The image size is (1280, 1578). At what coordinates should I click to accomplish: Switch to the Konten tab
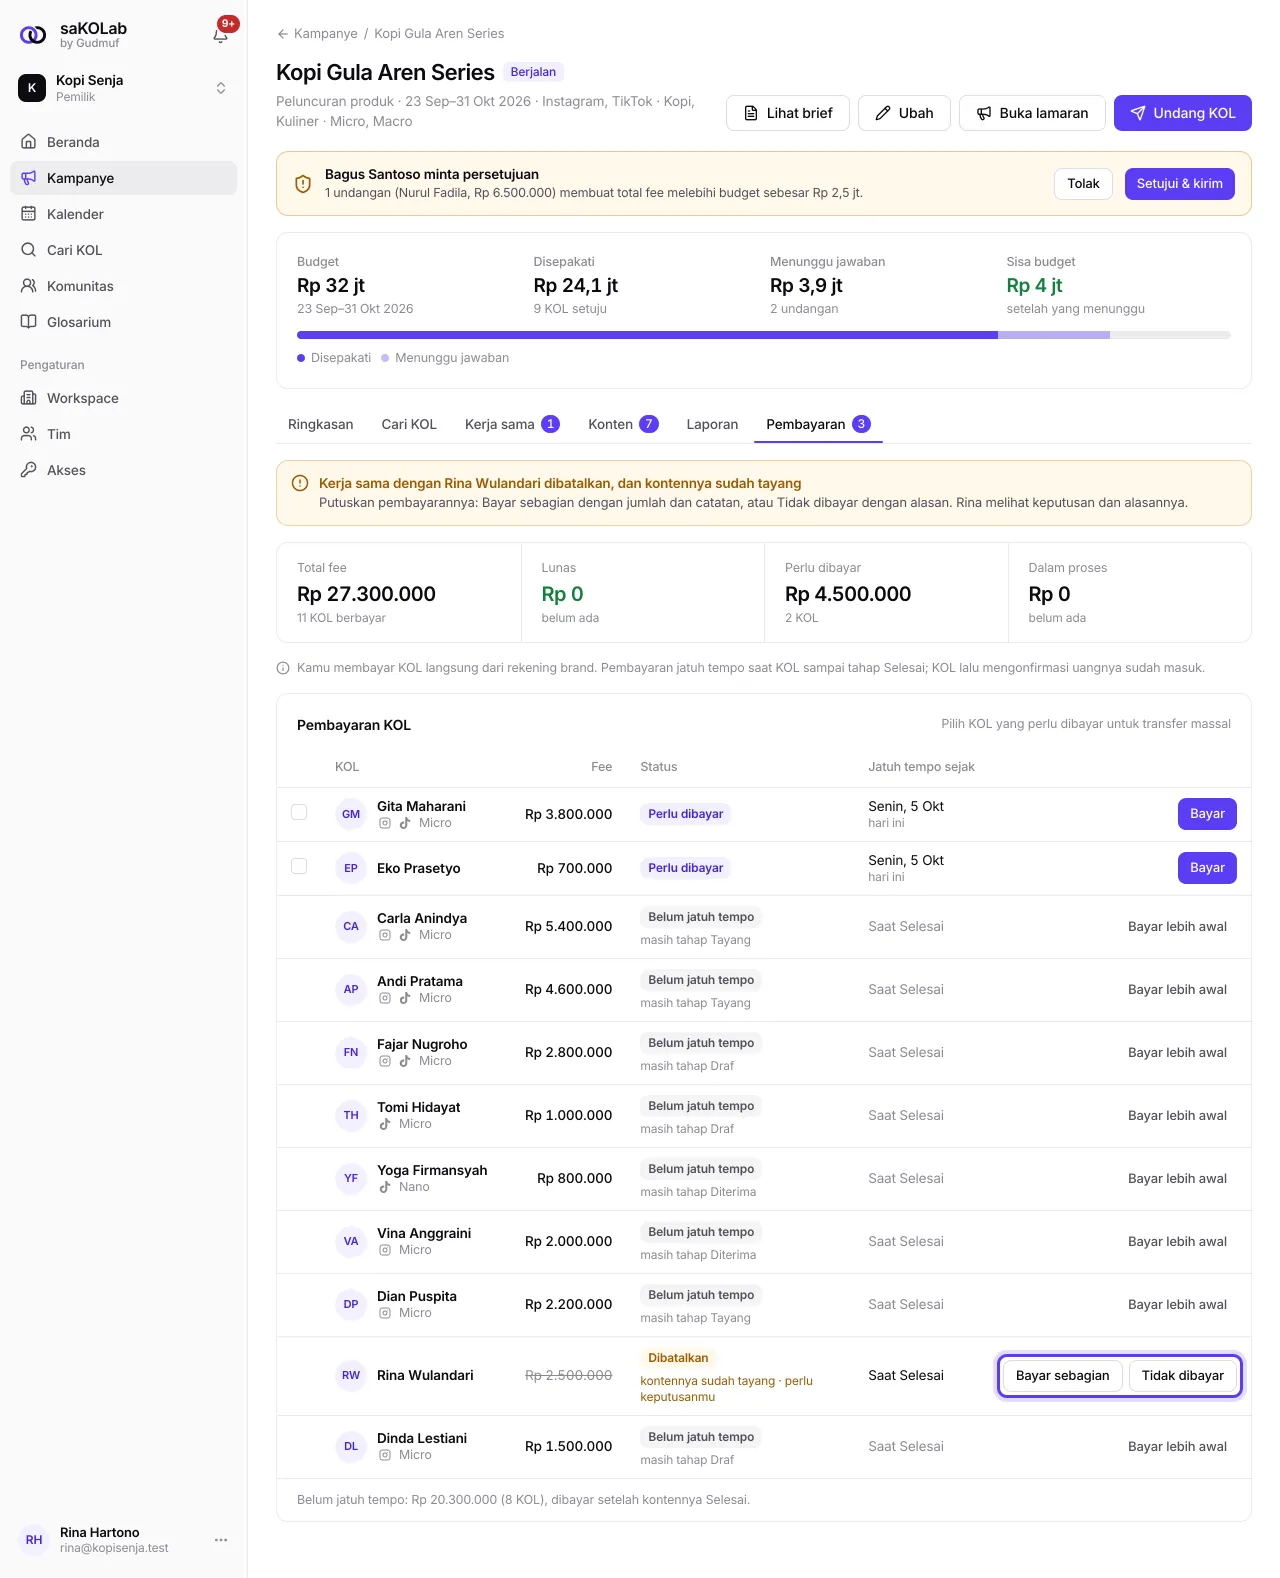click(x=623, y=424)
